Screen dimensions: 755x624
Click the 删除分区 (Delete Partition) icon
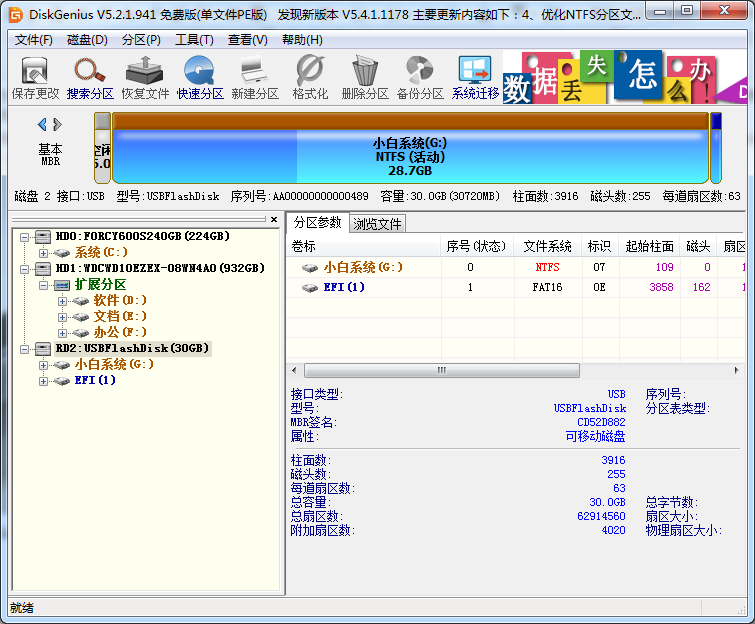[x=364, y=78]
